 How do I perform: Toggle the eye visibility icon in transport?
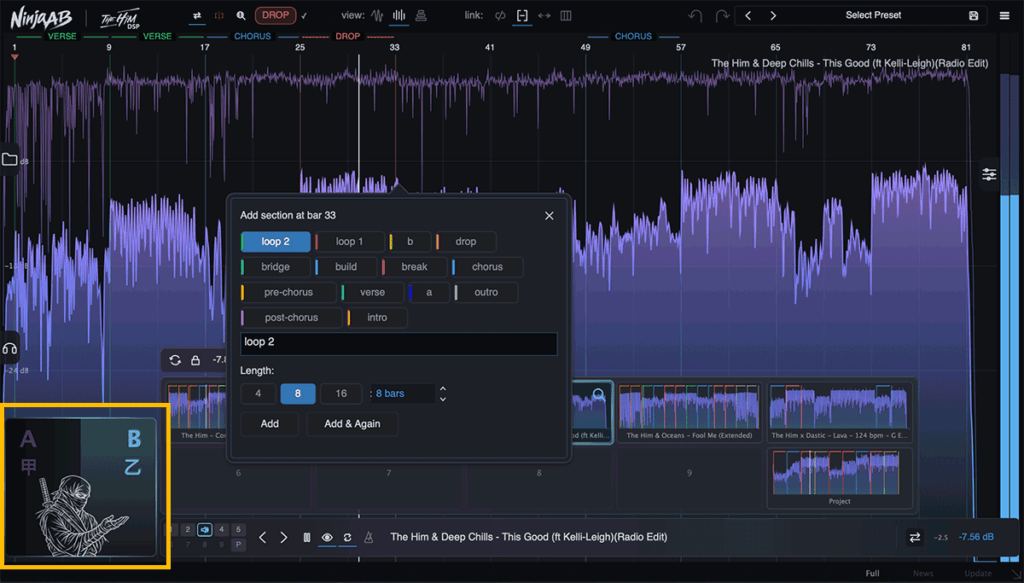(327, 537)
